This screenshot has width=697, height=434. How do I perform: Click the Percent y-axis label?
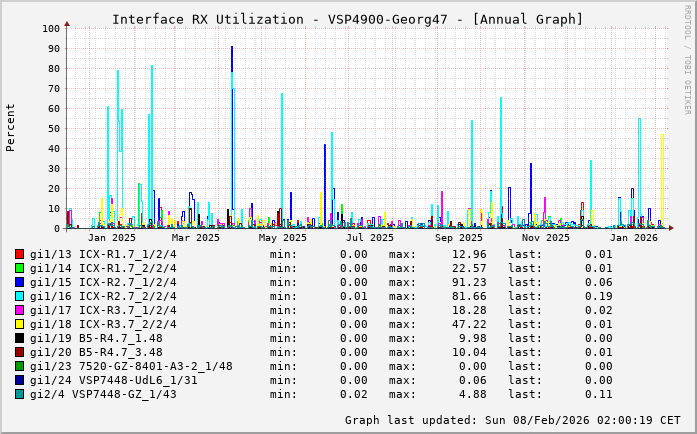pos(11,128)
